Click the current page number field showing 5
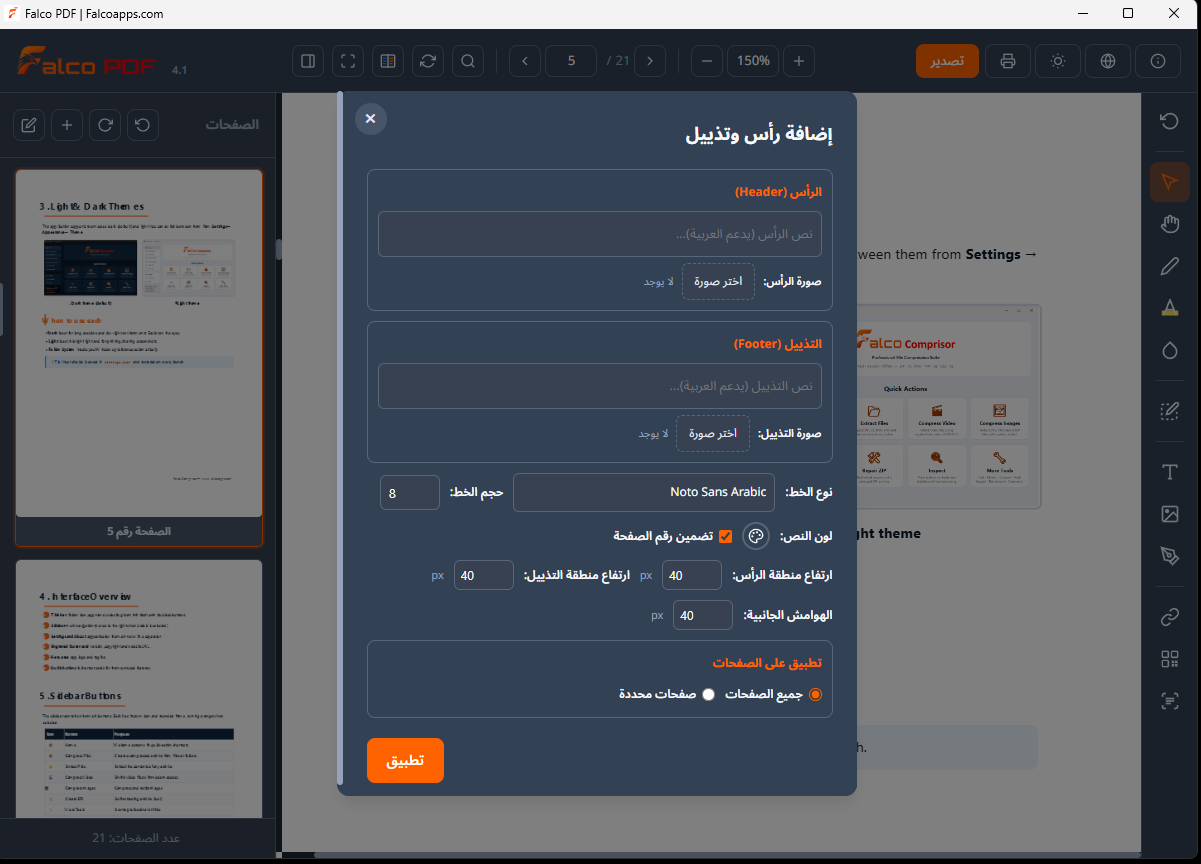Image resolution: width=1201 pixels, height=864 pixels. pos(571,61)
